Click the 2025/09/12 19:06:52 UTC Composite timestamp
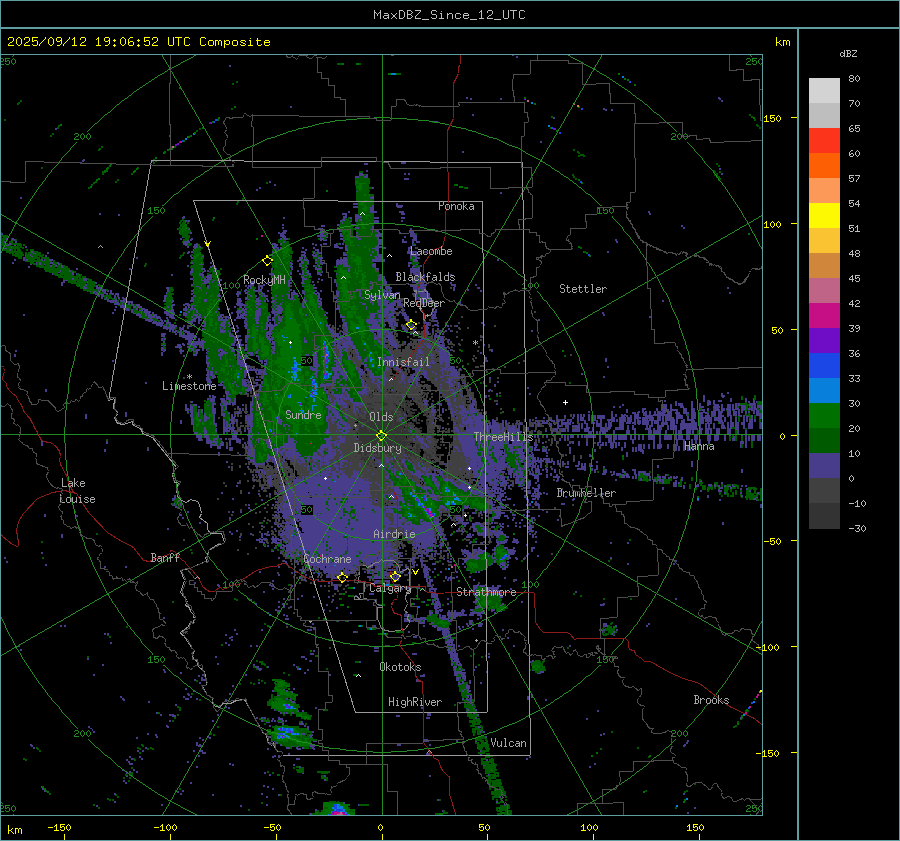This screenshot has height=841, width=900. pyautogui.click(x=138, y=42)
